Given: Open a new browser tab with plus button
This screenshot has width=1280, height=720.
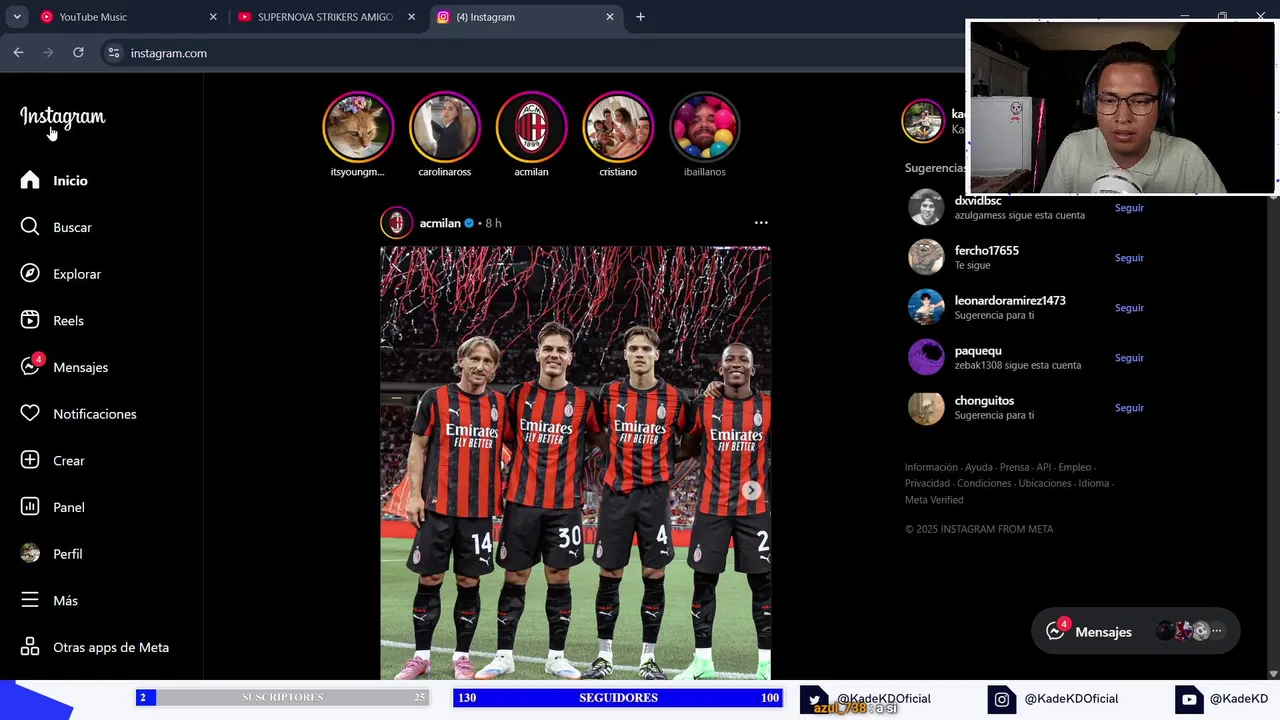Looking at the screenshot, I should (x=640, y=17).
